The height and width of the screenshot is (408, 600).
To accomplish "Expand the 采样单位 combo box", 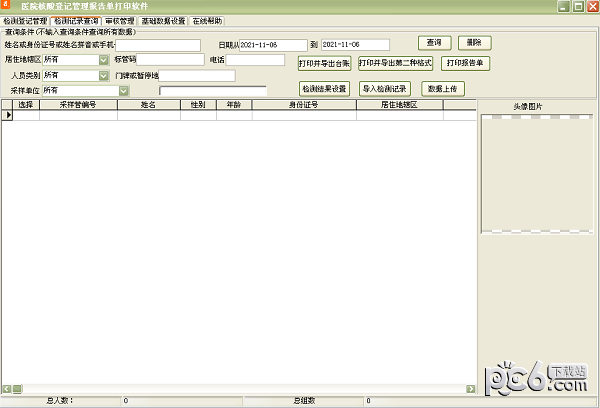I will (124, 91).
